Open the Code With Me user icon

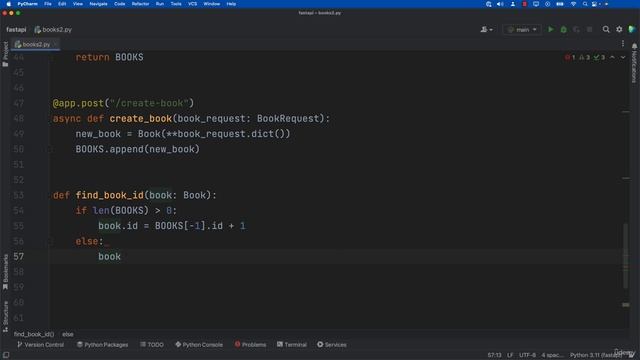[486, 29]
